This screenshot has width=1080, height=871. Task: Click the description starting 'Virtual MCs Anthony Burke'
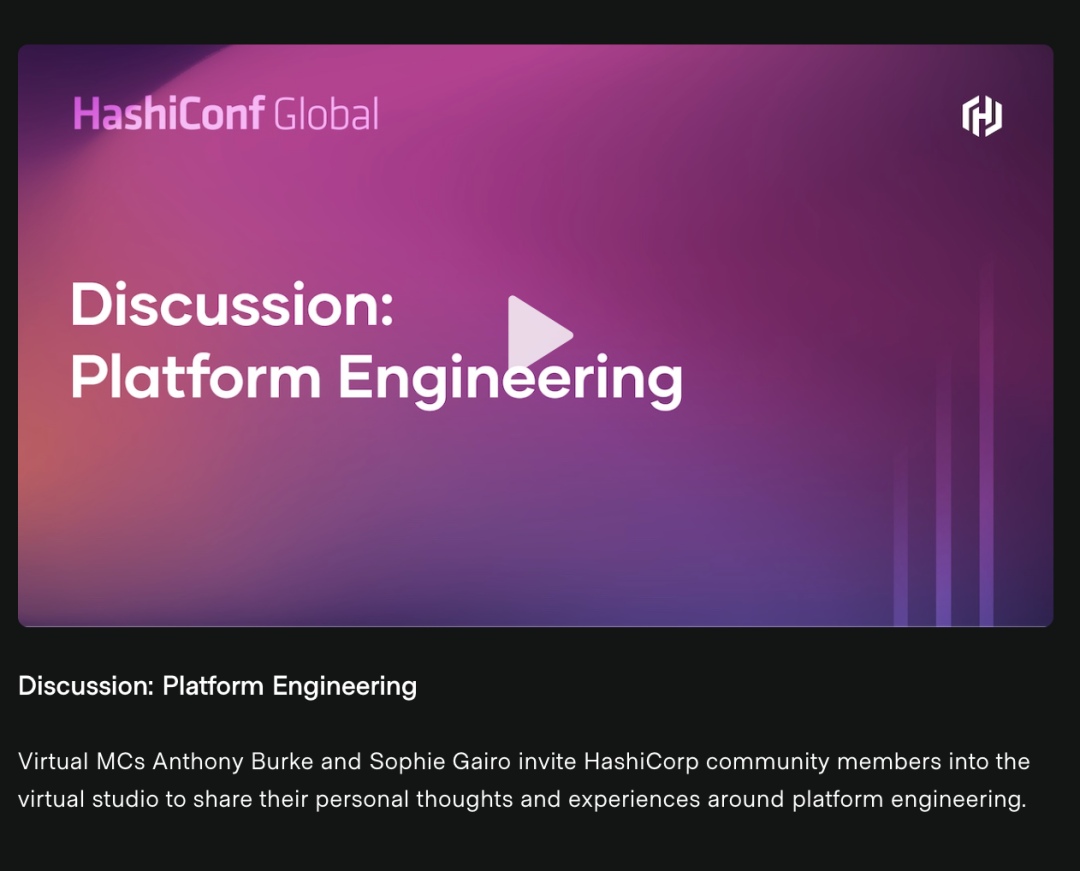[523, 780]
